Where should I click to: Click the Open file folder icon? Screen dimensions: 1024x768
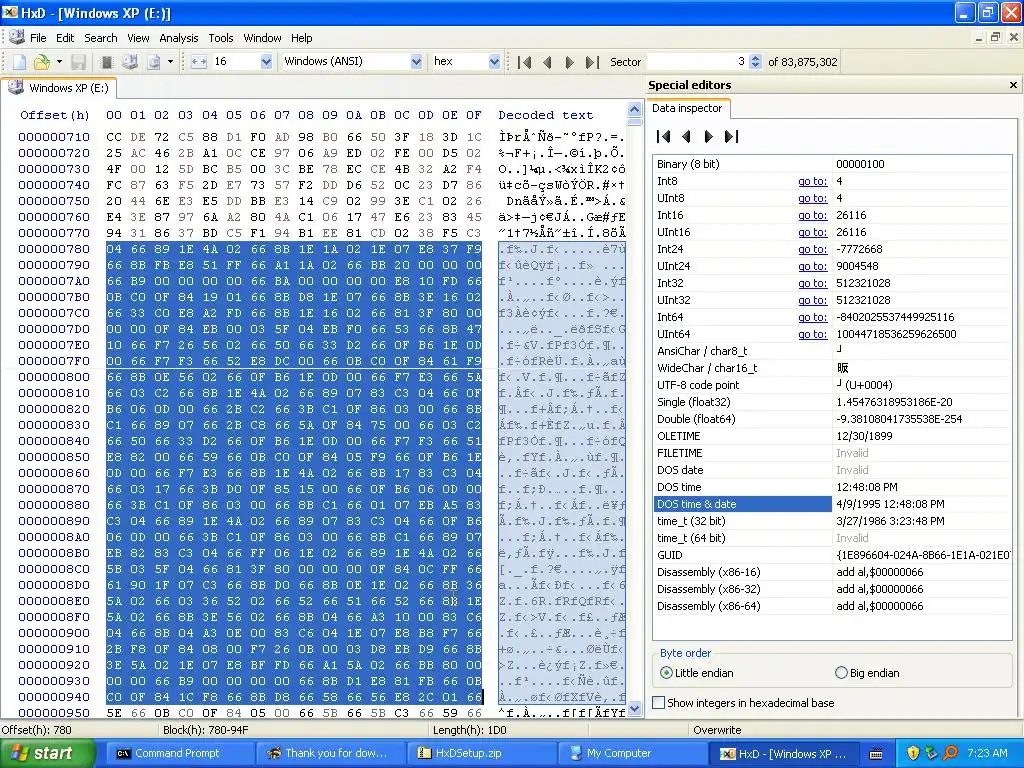[42, 62]
